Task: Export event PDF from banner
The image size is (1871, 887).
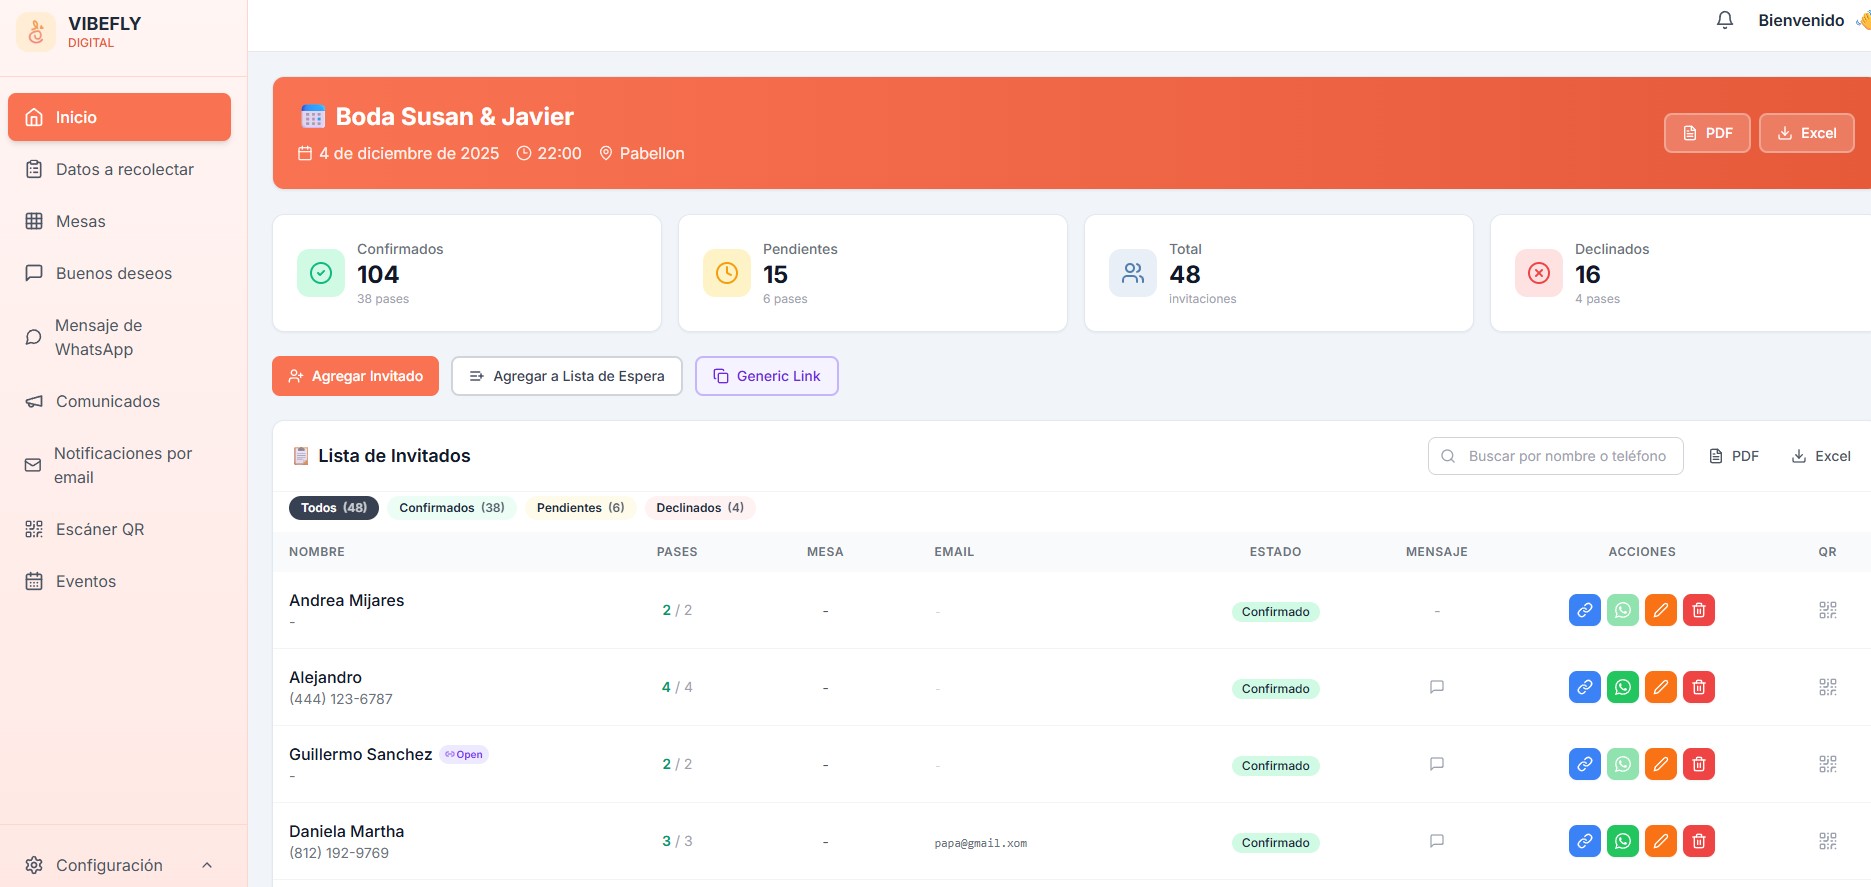Action: [1707, 133]
